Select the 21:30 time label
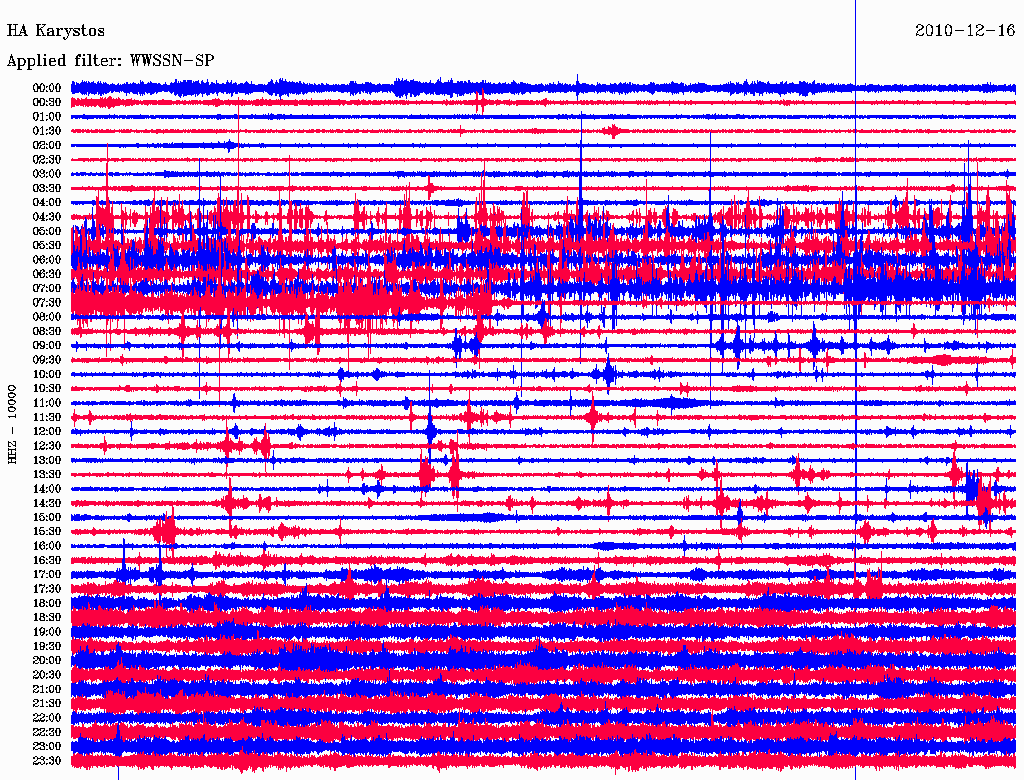The image size is (1024, 780). pos(46,704)
